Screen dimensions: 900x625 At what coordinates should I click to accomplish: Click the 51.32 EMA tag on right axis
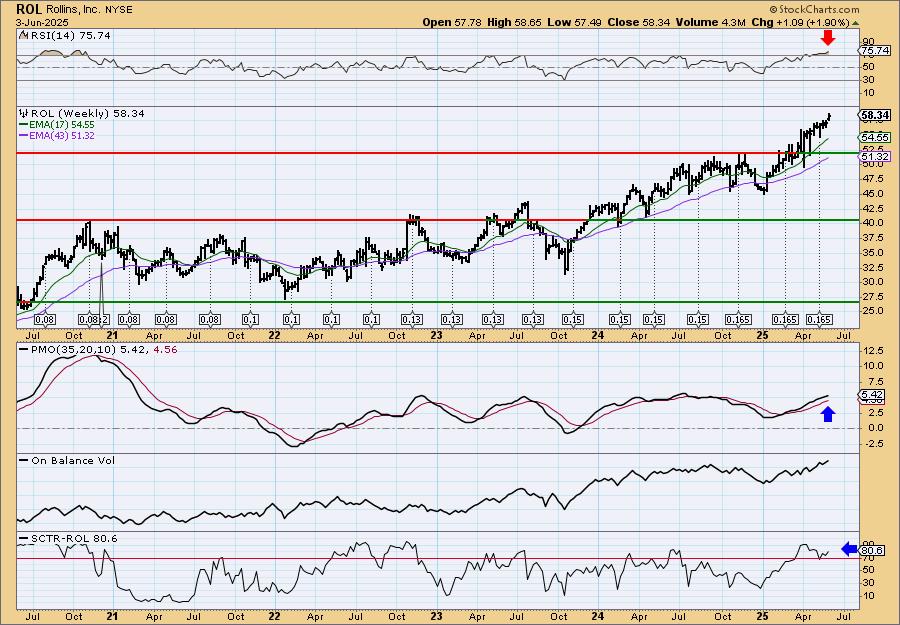click(875, 157)
